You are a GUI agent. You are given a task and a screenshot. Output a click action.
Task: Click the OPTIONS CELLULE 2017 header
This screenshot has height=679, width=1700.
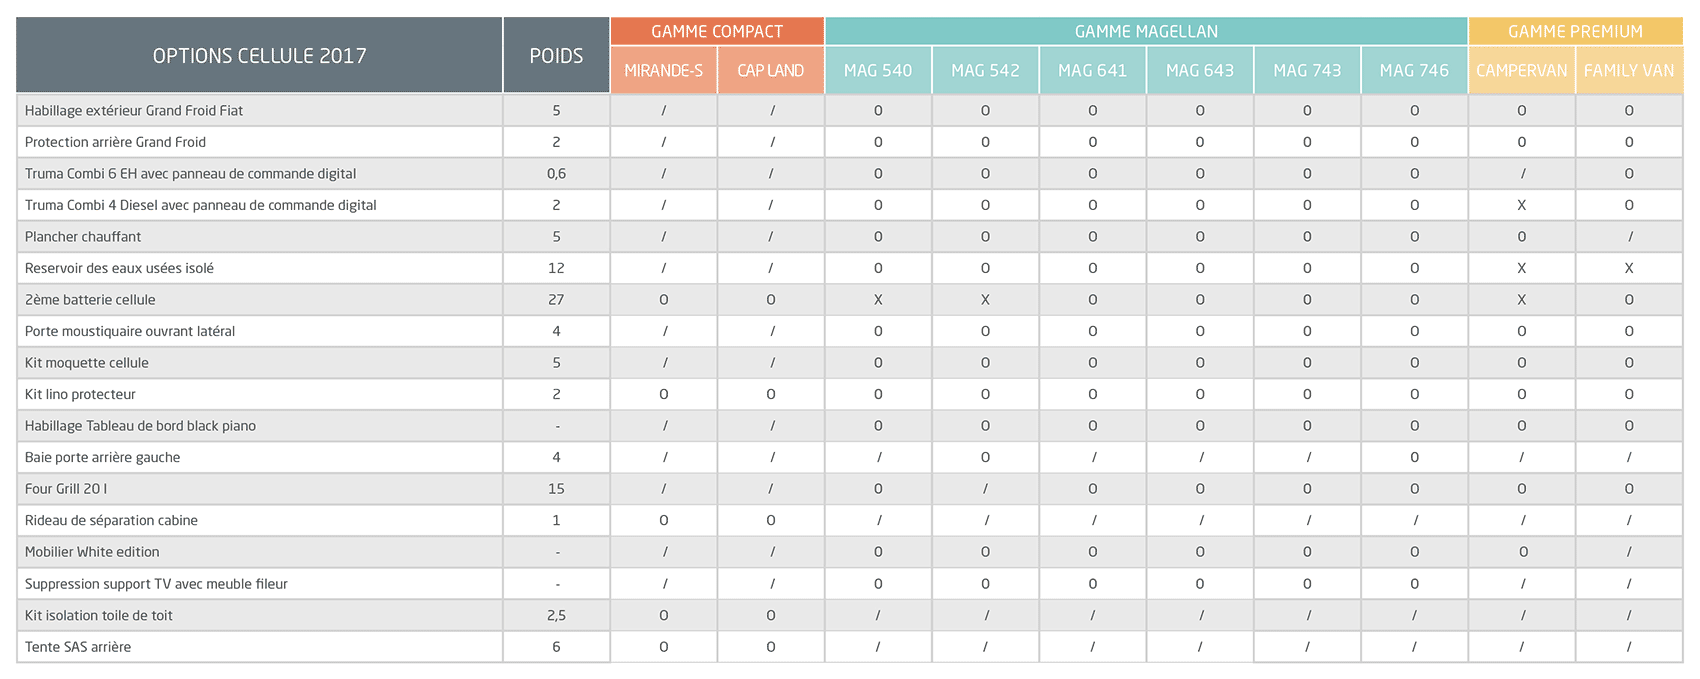(x=259, y=56)
